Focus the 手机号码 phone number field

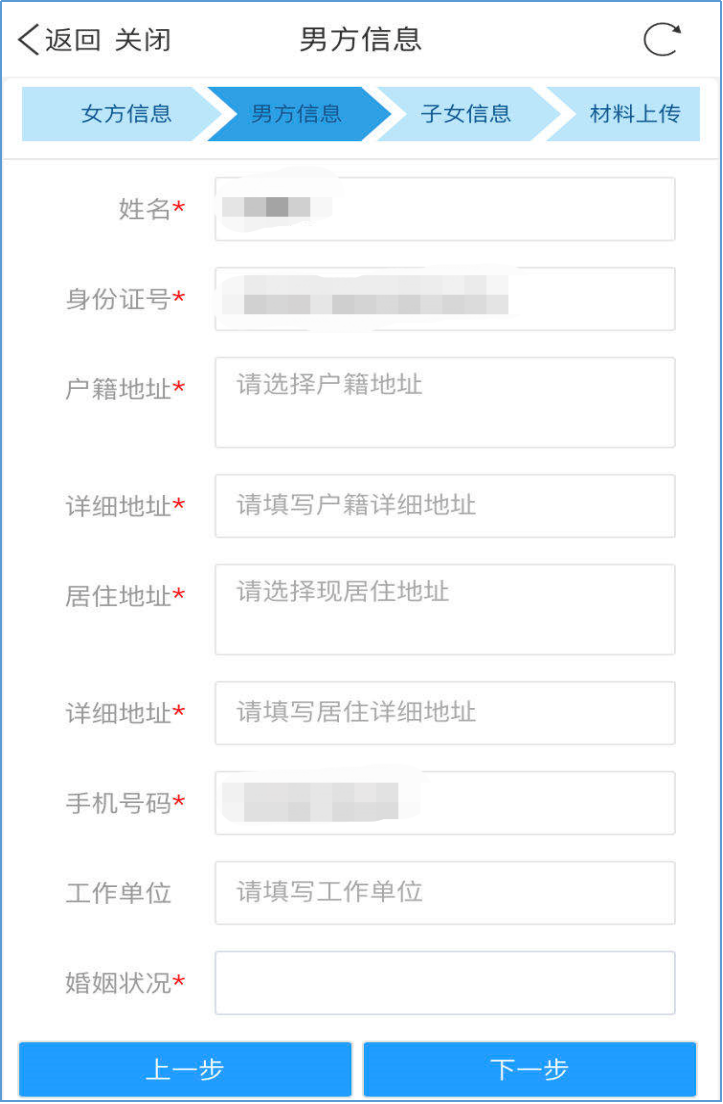pyautogui.click(x=445, y=803)
